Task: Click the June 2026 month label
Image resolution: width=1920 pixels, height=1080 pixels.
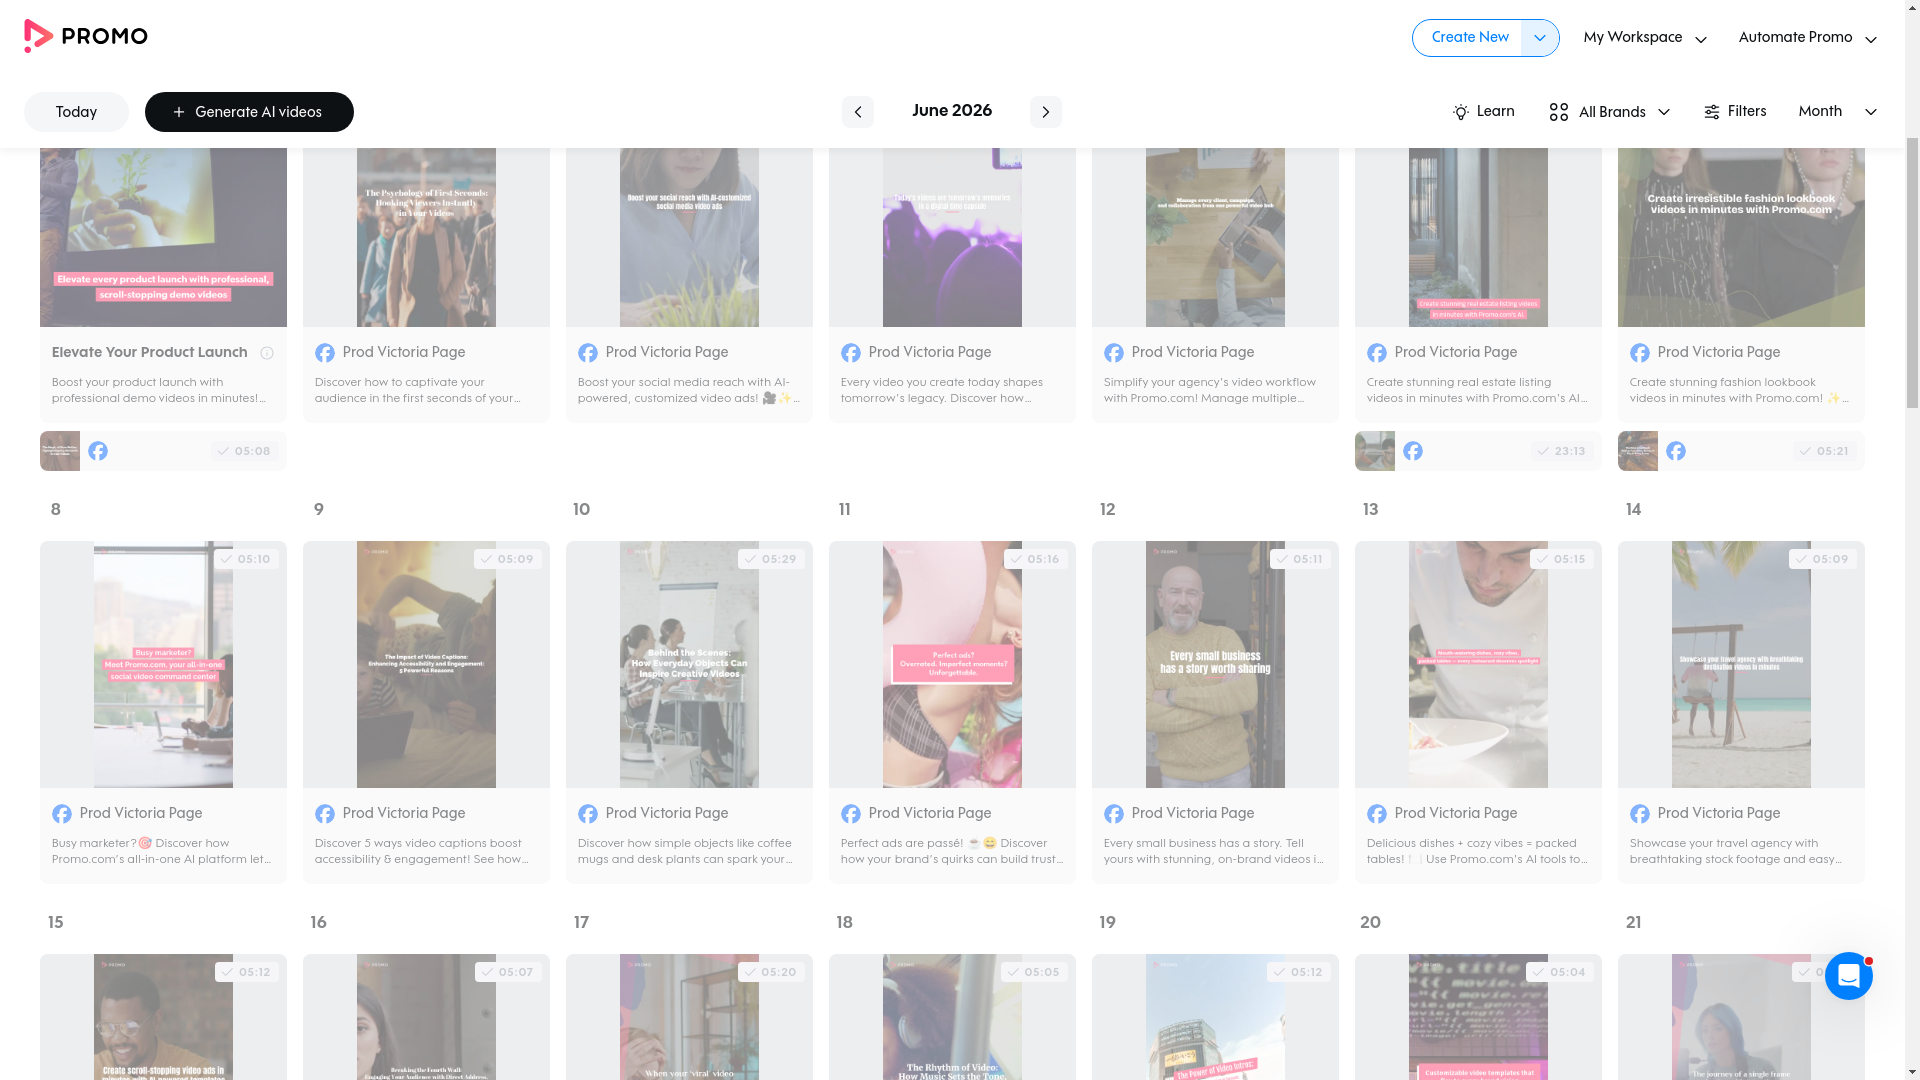Action: click(x=952, y=111)
